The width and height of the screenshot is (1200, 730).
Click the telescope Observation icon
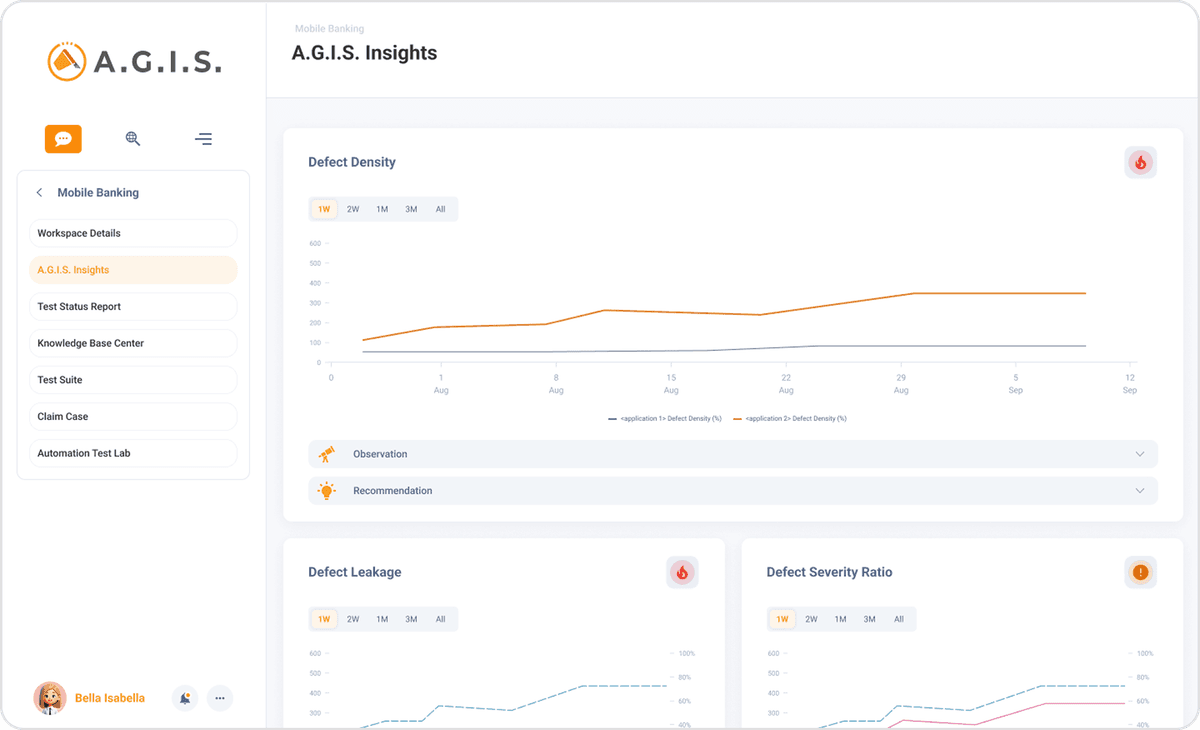326,454
